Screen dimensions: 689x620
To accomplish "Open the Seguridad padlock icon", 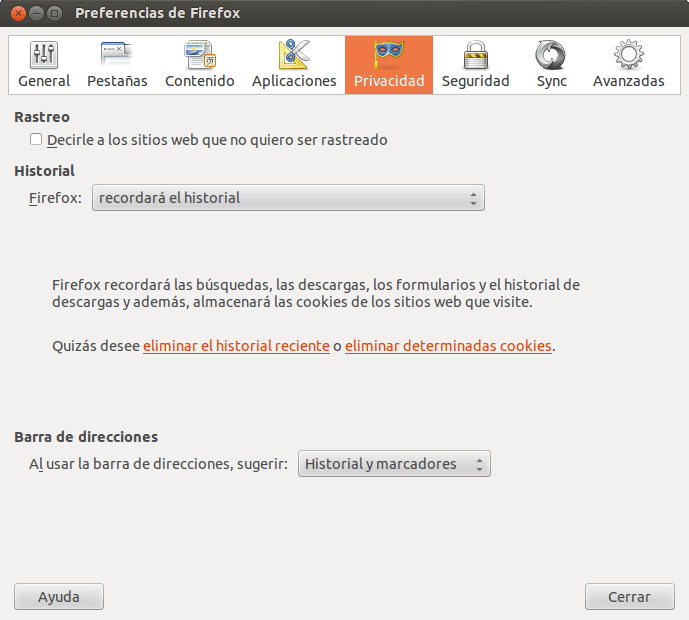I will coord(475,54).
